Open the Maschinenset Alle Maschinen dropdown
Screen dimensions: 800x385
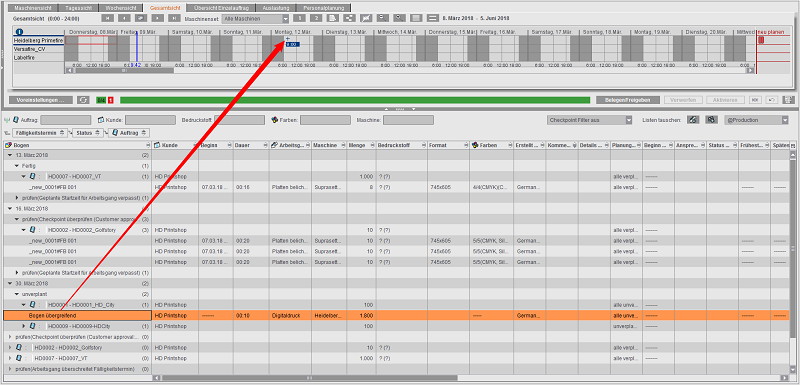[256, 18]
